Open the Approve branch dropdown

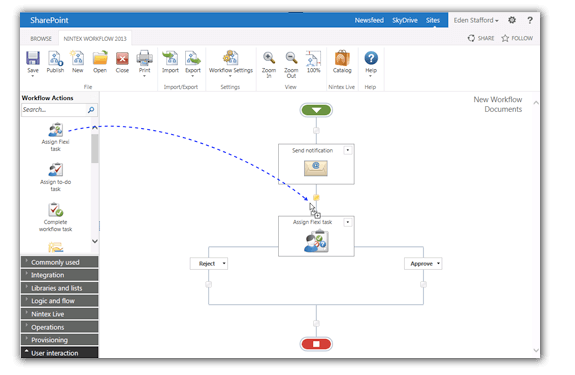pos(438,264)
